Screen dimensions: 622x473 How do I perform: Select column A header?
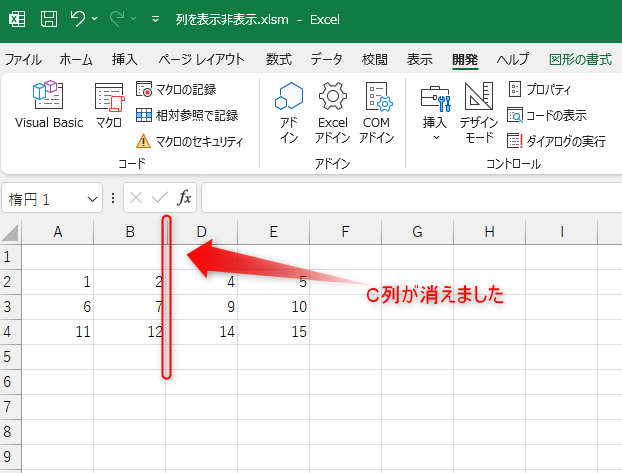coord(58,232)
